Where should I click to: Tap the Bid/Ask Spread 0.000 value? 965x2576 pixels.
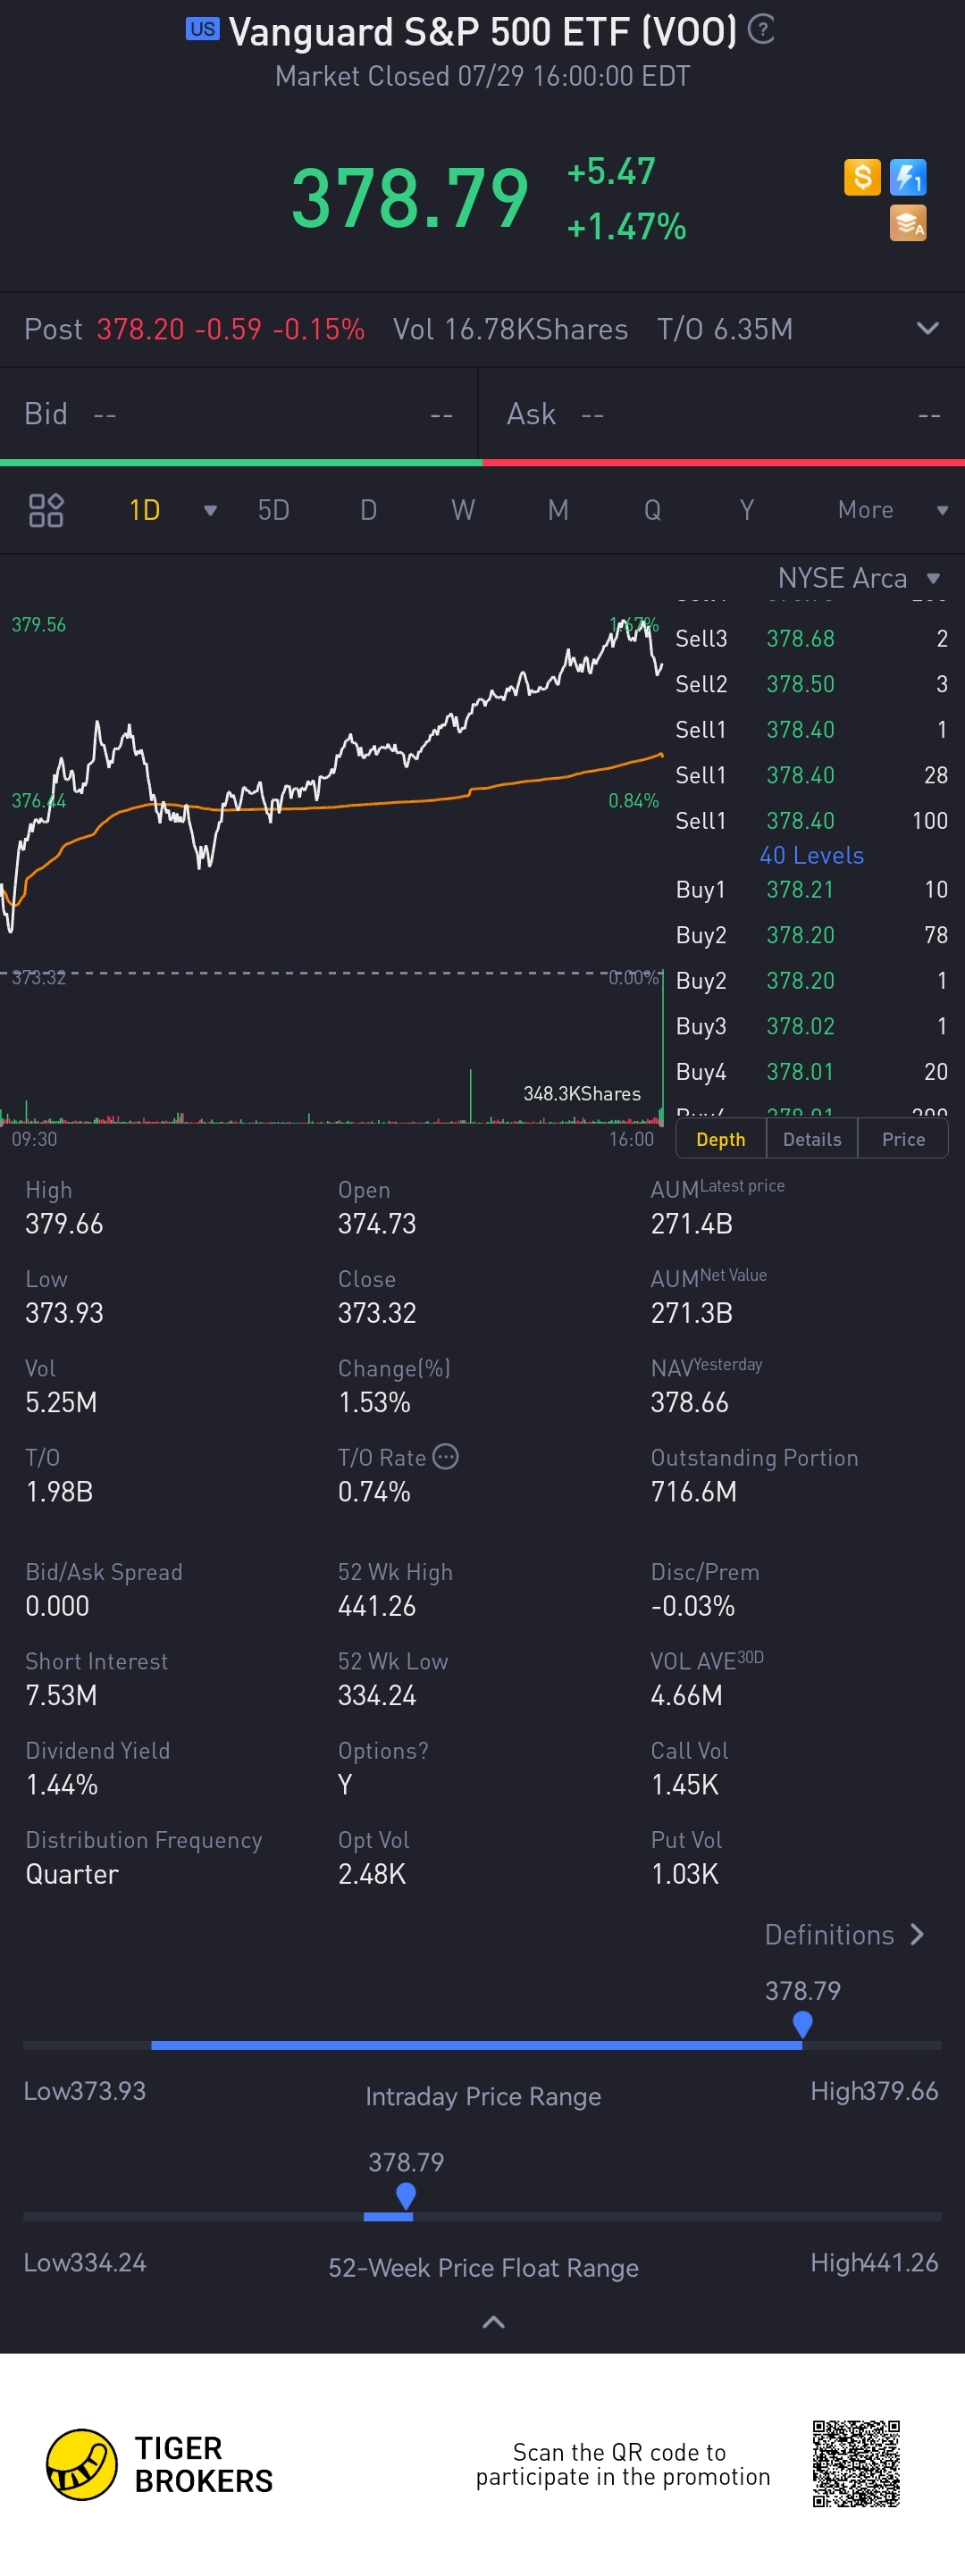coord(57,1606)
